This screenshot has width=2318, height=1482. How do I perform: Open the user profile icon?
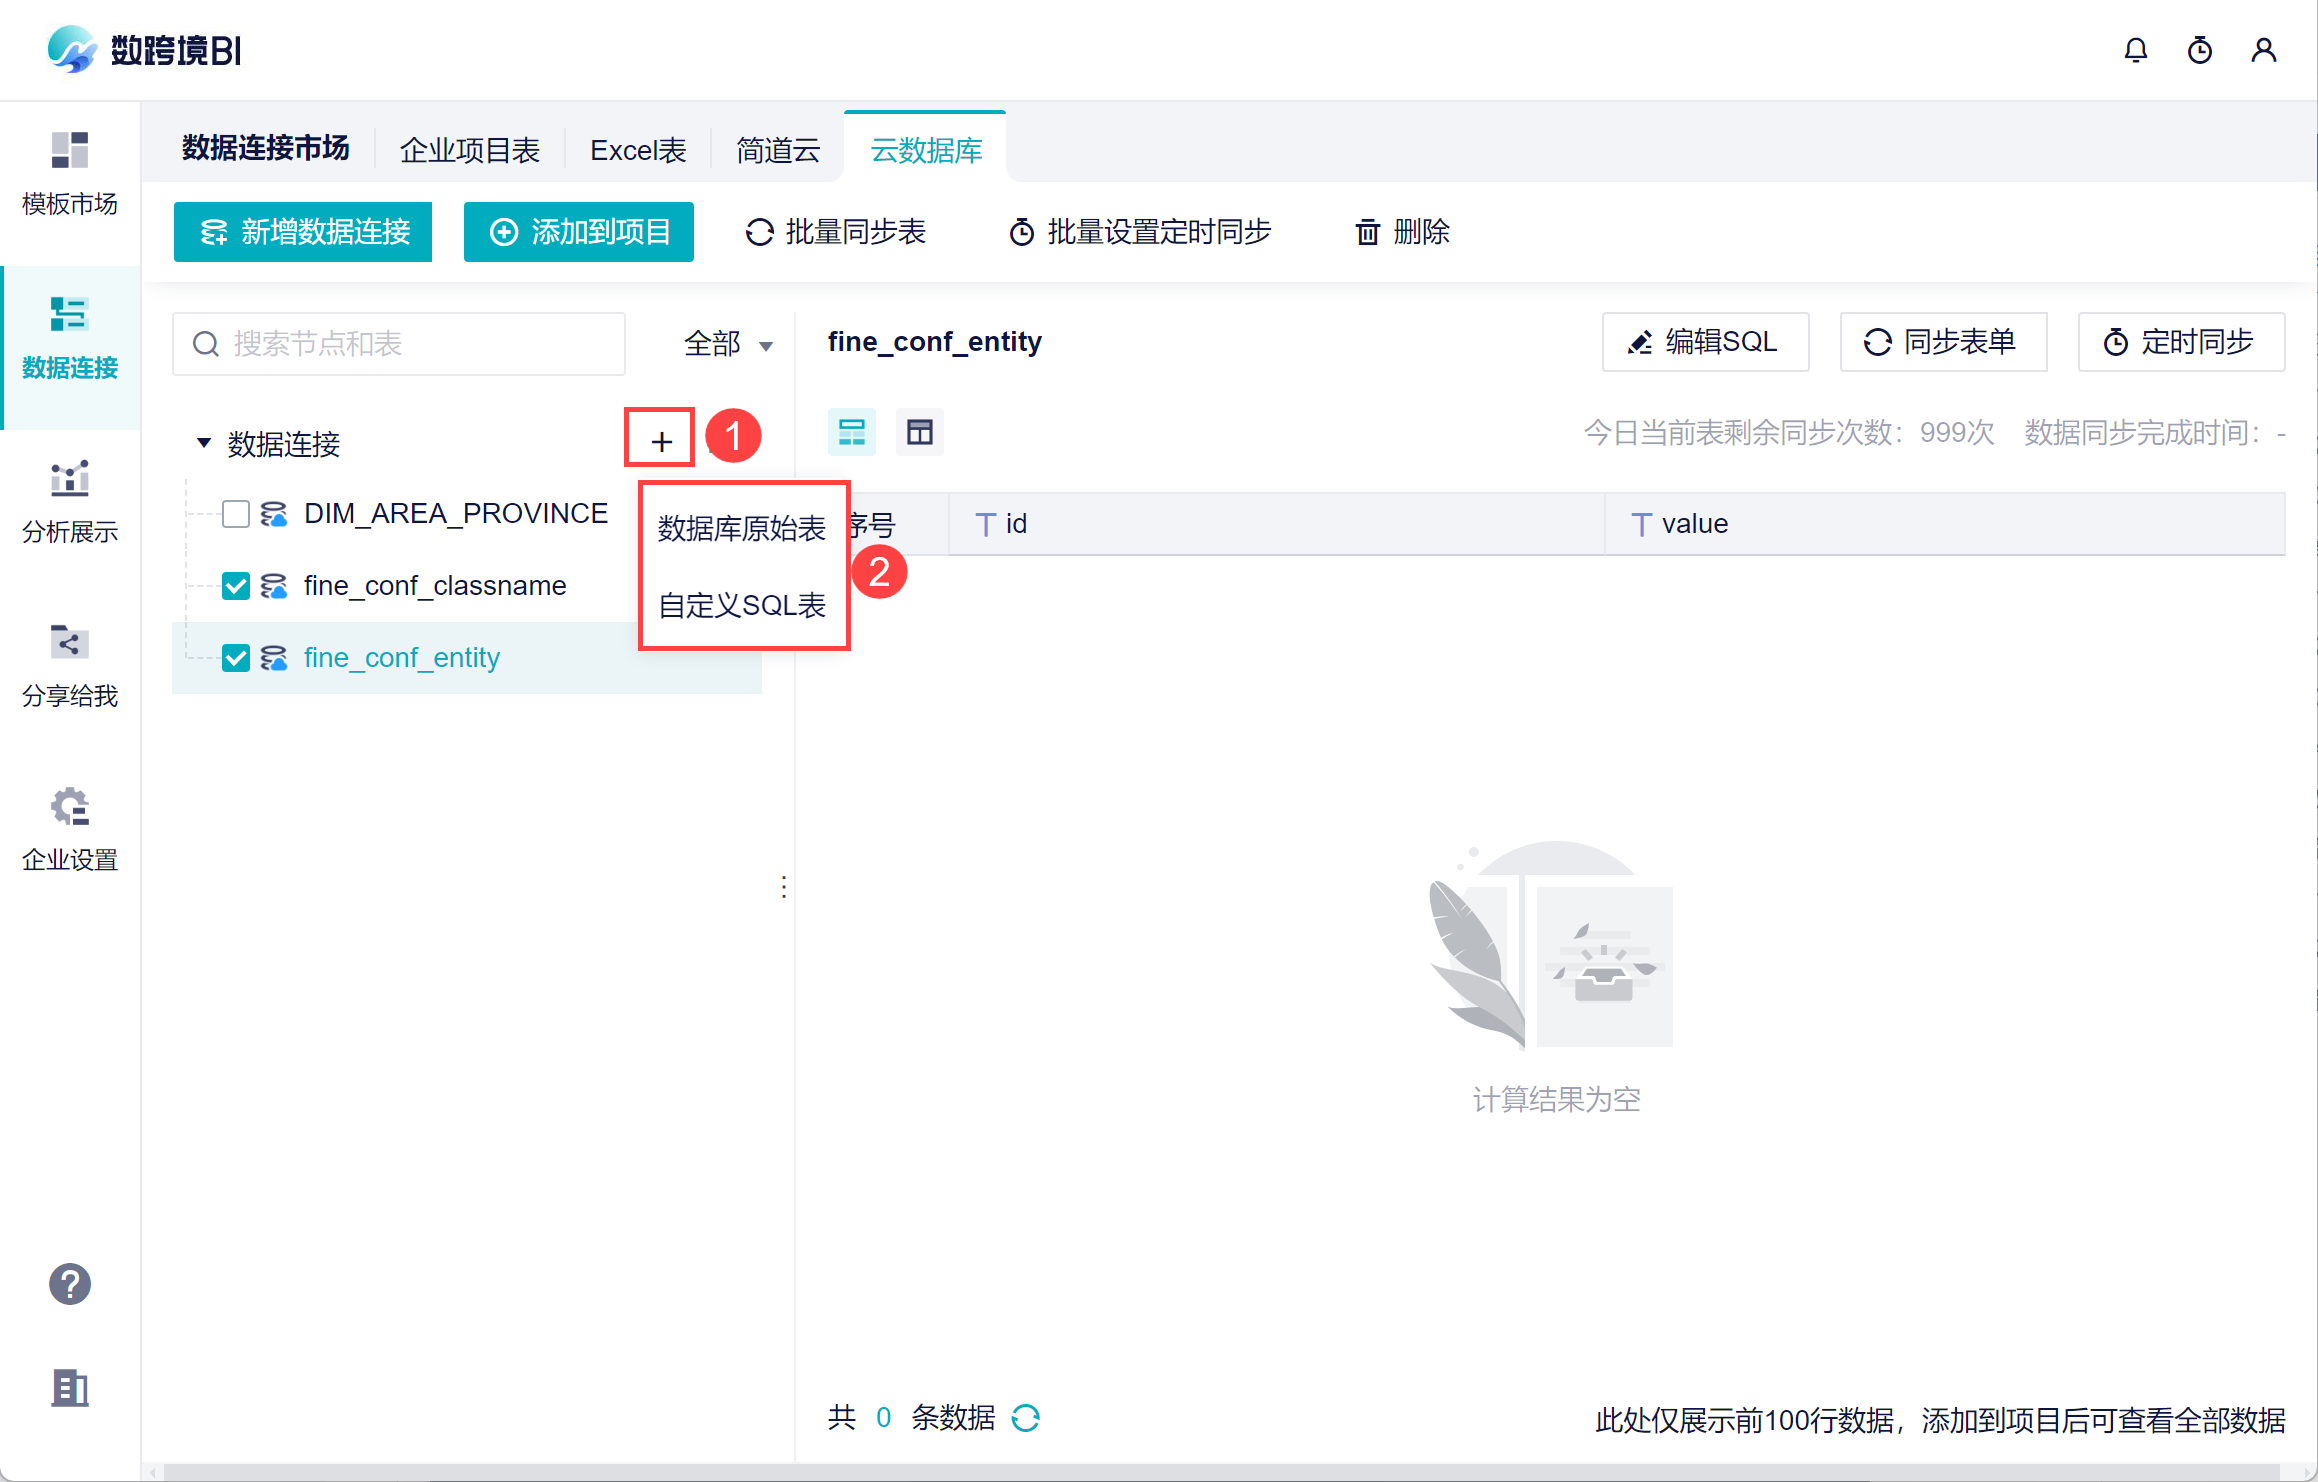pos(2263,50)
